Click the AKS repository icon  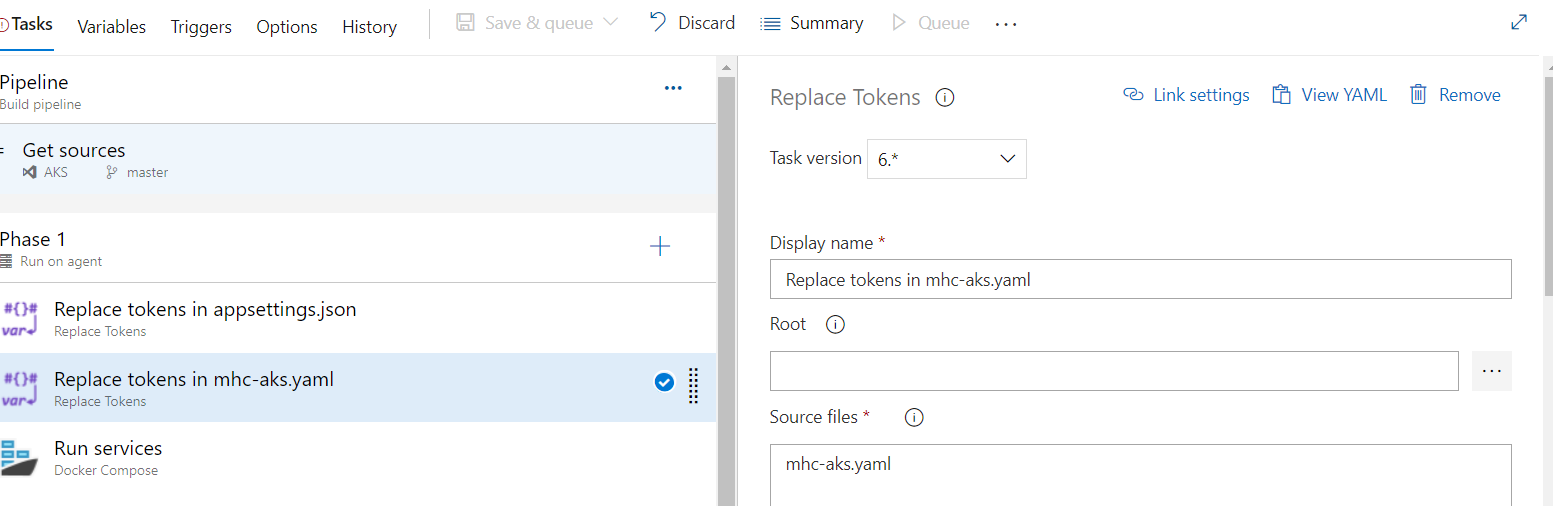coord(30,172)
